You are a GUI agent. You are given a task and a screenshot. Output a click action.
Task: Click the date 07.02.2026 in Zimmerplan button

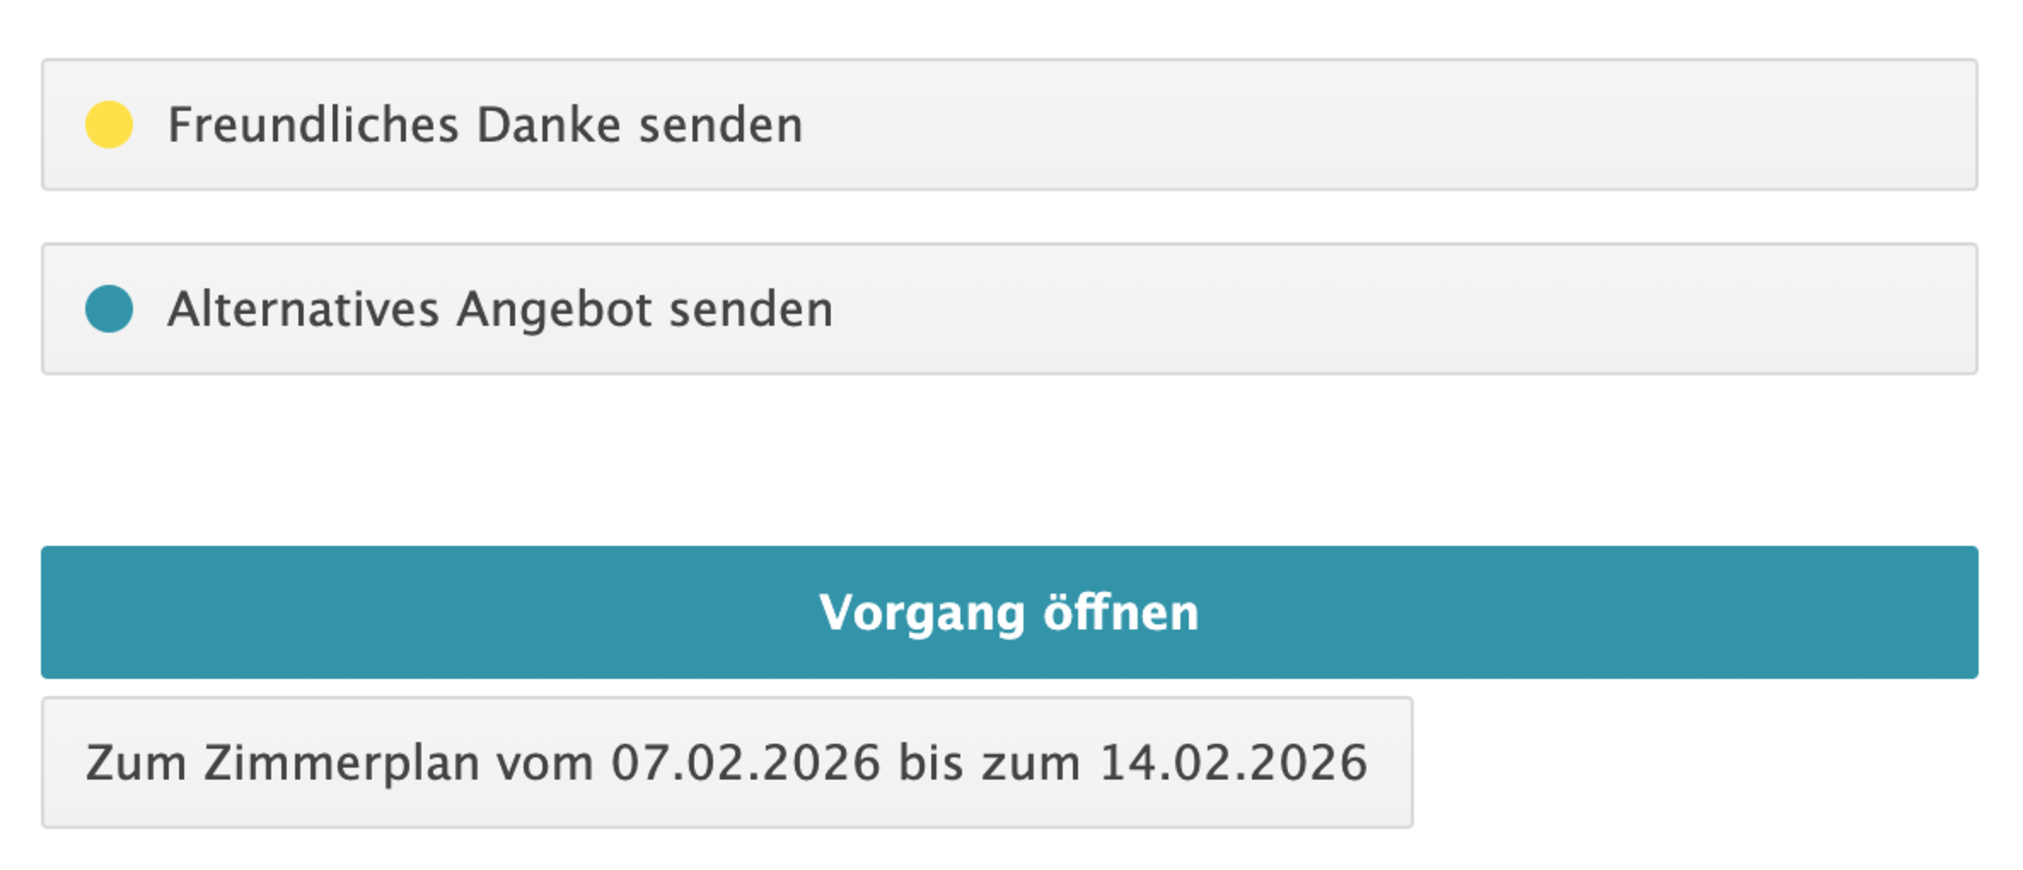point(745,763)
